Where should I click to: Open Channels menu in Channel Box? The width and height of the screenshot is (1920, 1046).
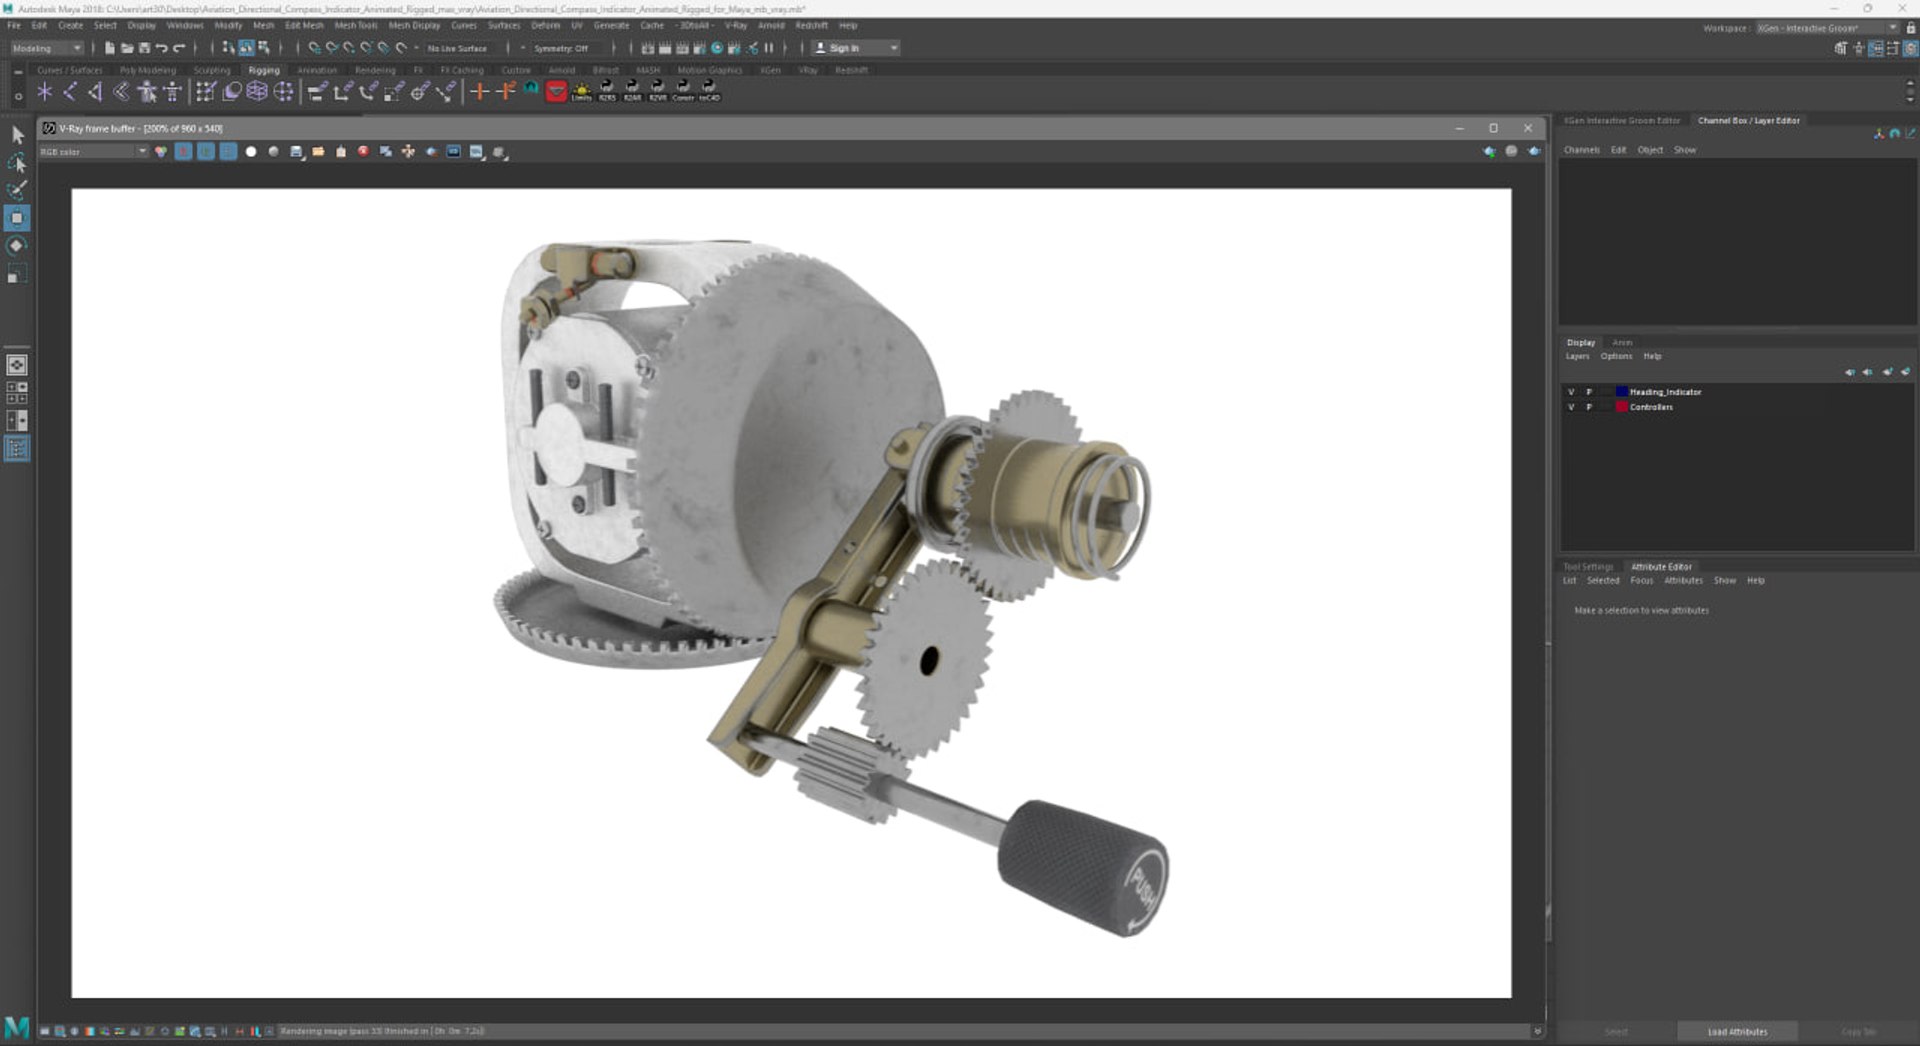pyautogui.click(x=1582, y=150)
